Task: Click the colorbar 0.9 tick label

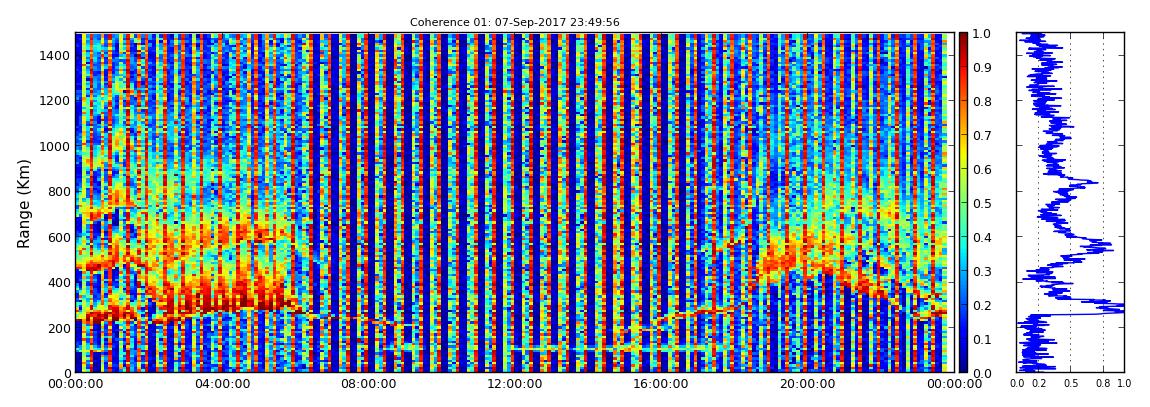Action: click(984, 67)
